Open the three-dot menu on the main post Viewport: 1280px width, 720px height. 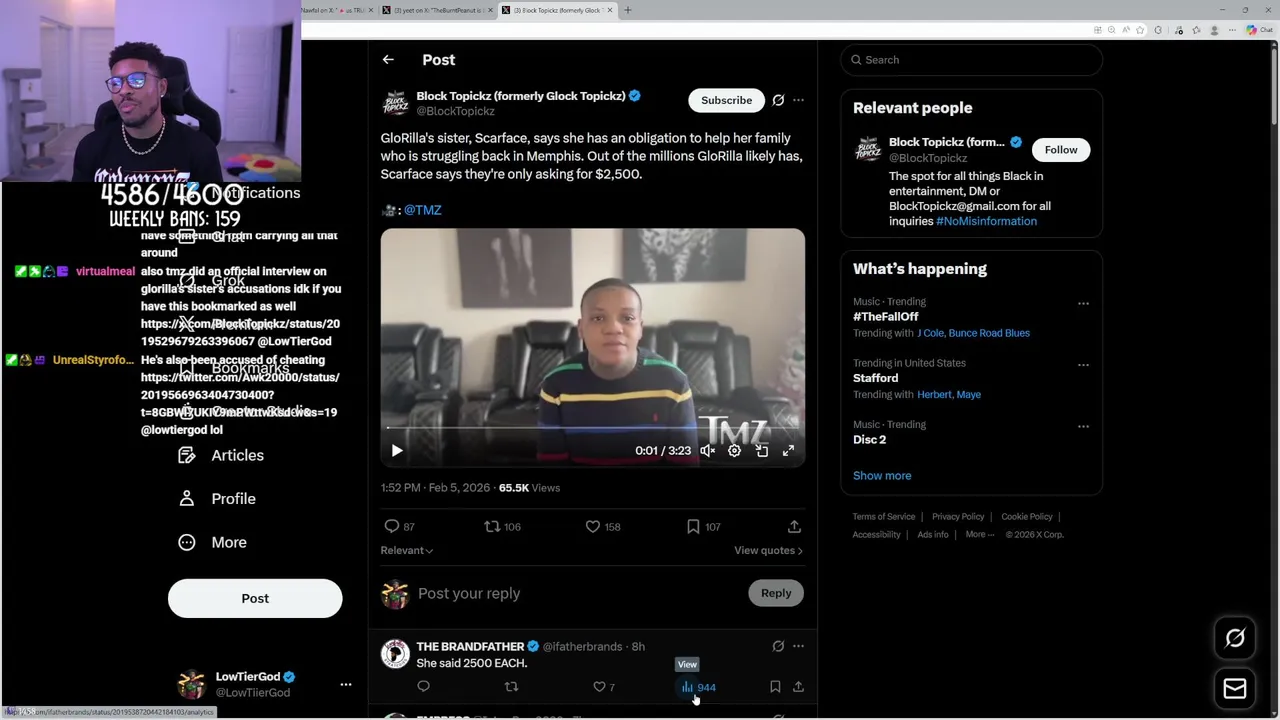click(798, 100)
